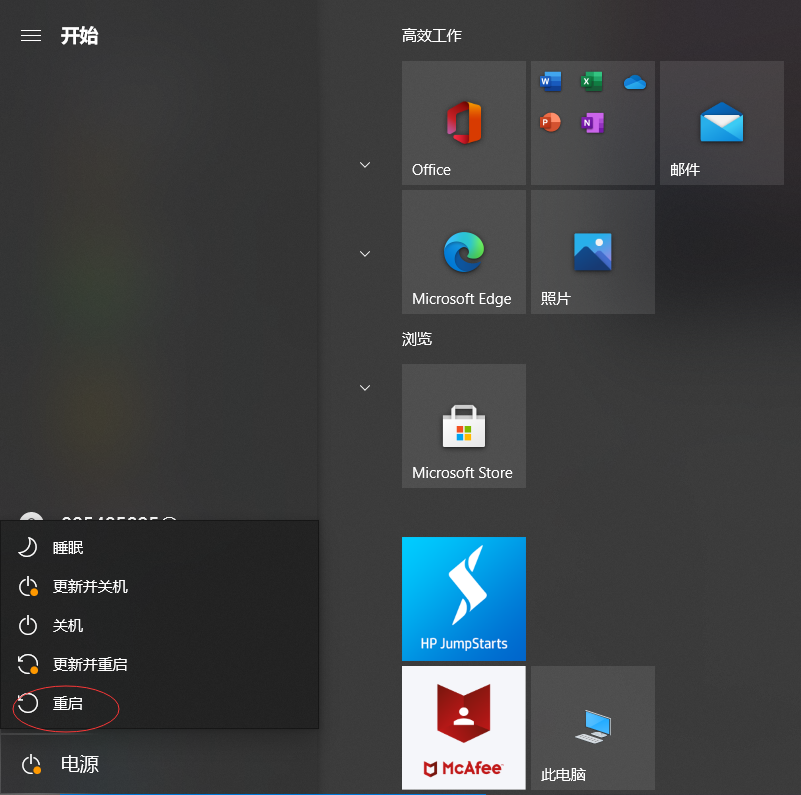Select 更新并重启 in the power menu
The width and height of the screenshot is (801, 795).
coord(159,664)
